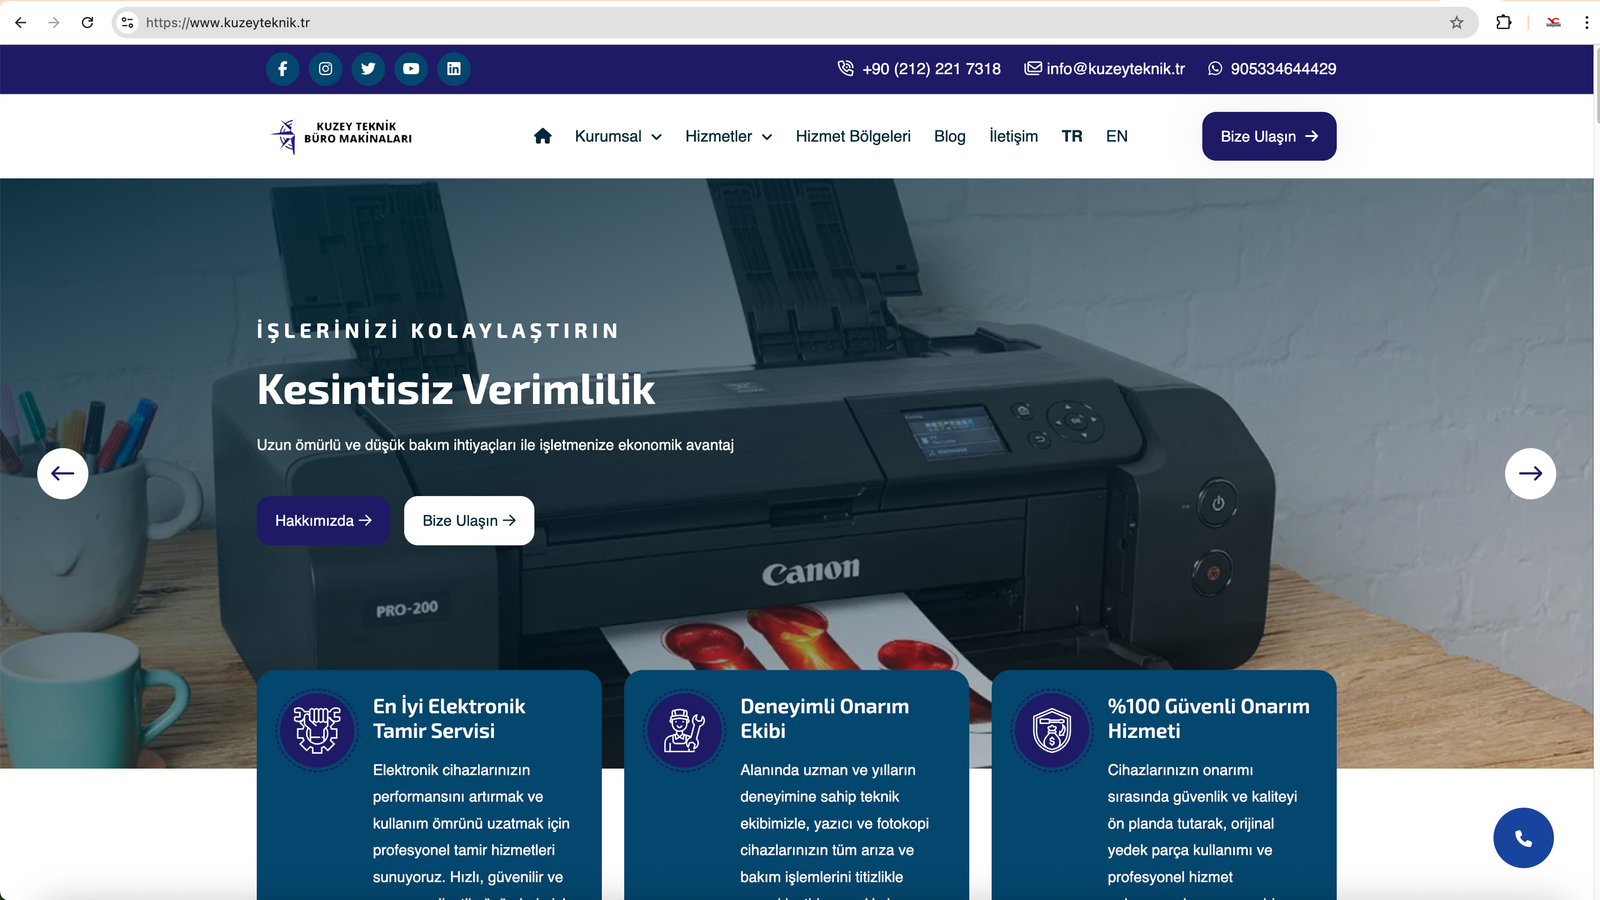Click 'En İyi Elektronik Tamir Servisi' heading

(x=449, y=718)
